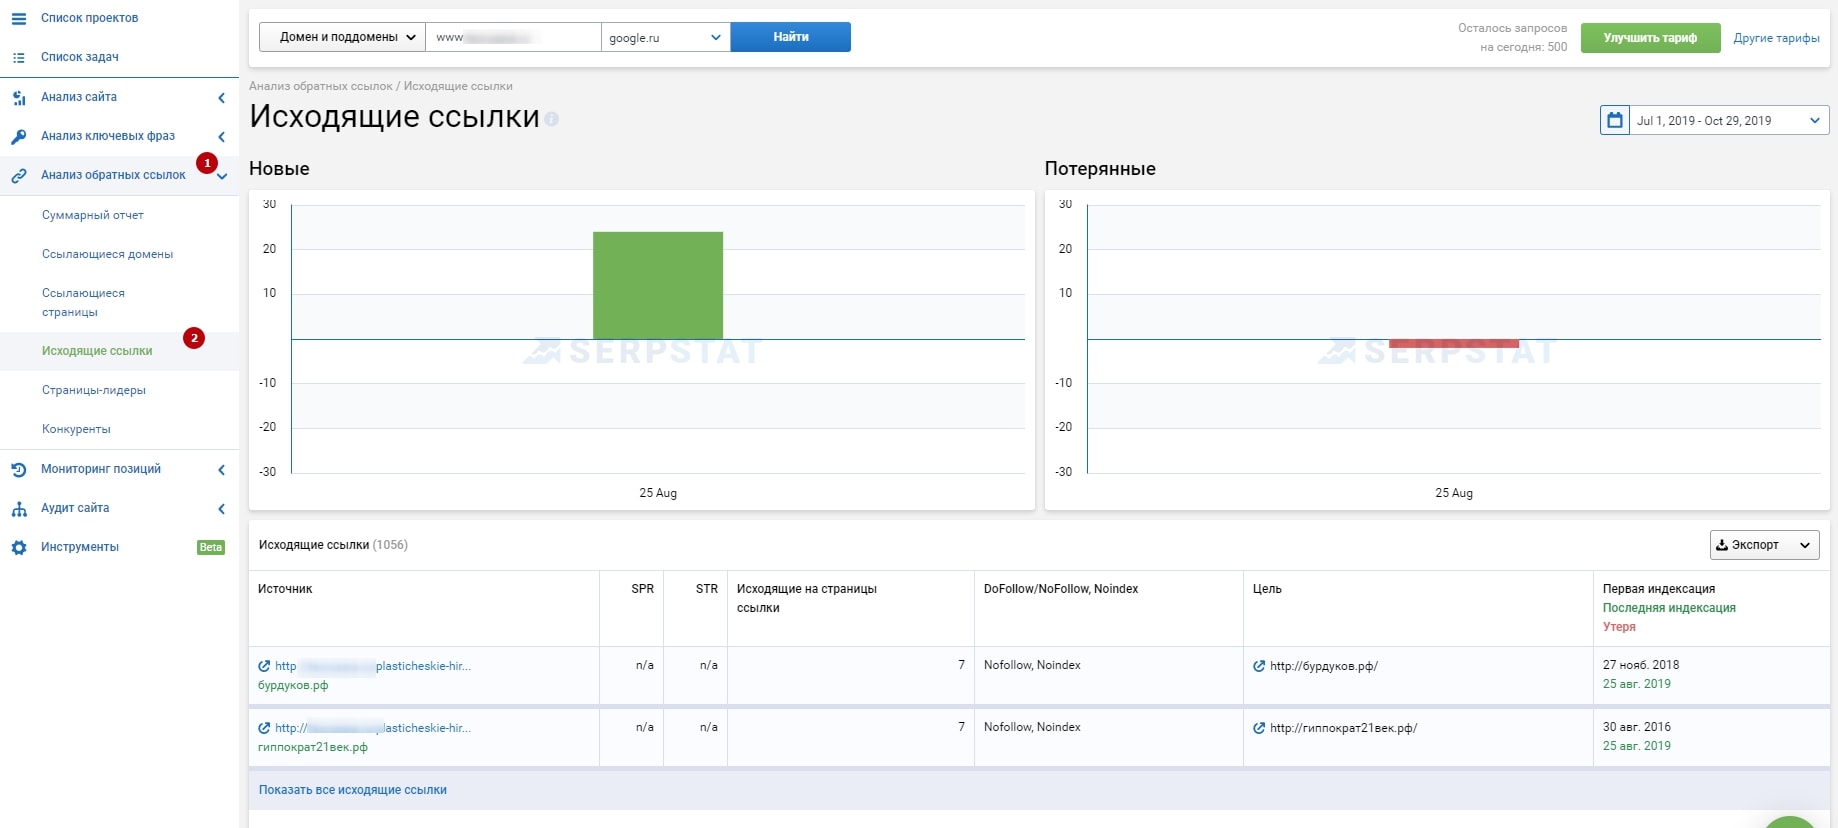Open external link icon for бурдуков.рф target
The image size is (1838, 828).
(1259, 666)
